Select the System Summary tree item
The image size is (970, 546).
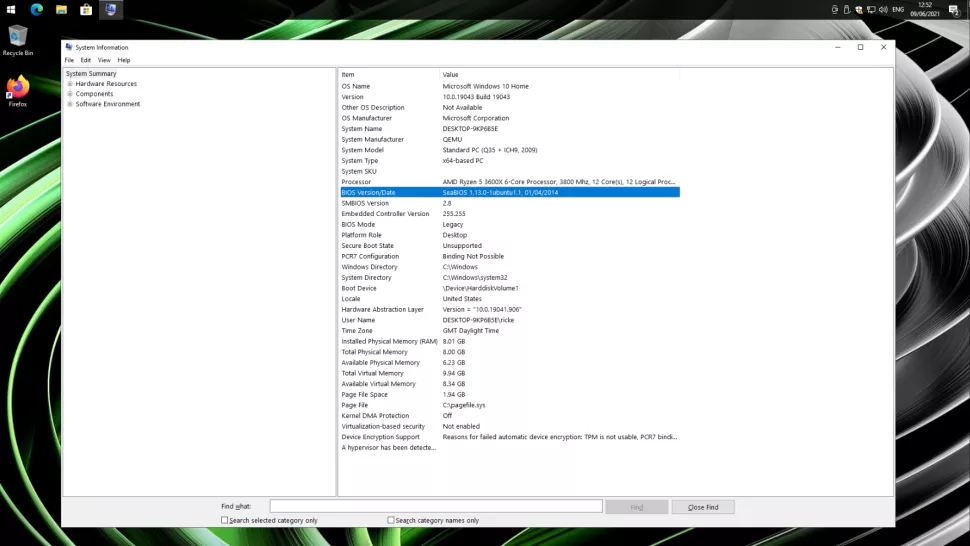(91, 74)
